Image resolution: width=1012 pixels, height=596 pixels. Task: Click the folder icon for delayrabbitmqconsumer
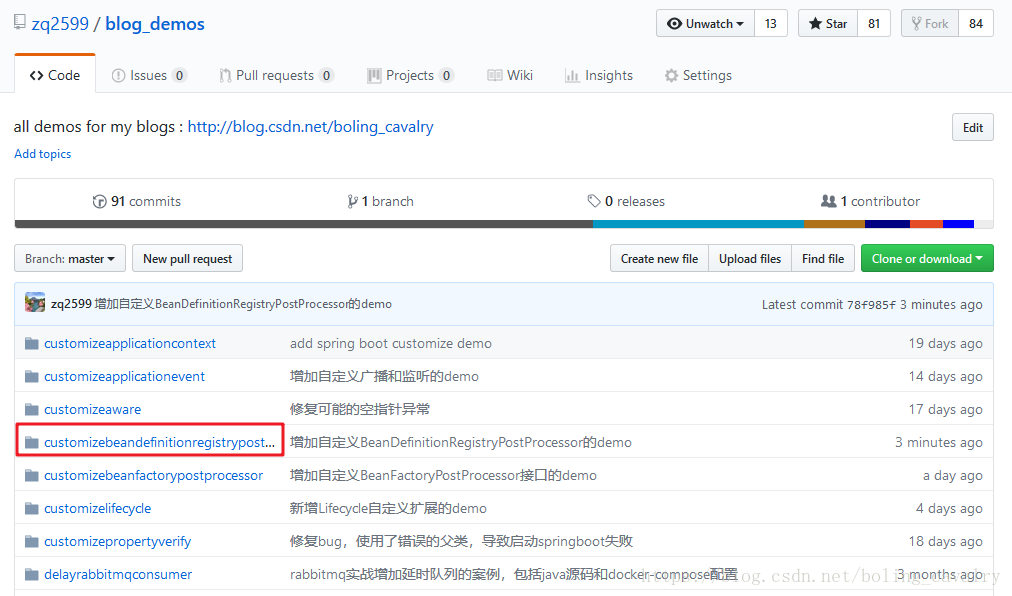tap(32, 573)
